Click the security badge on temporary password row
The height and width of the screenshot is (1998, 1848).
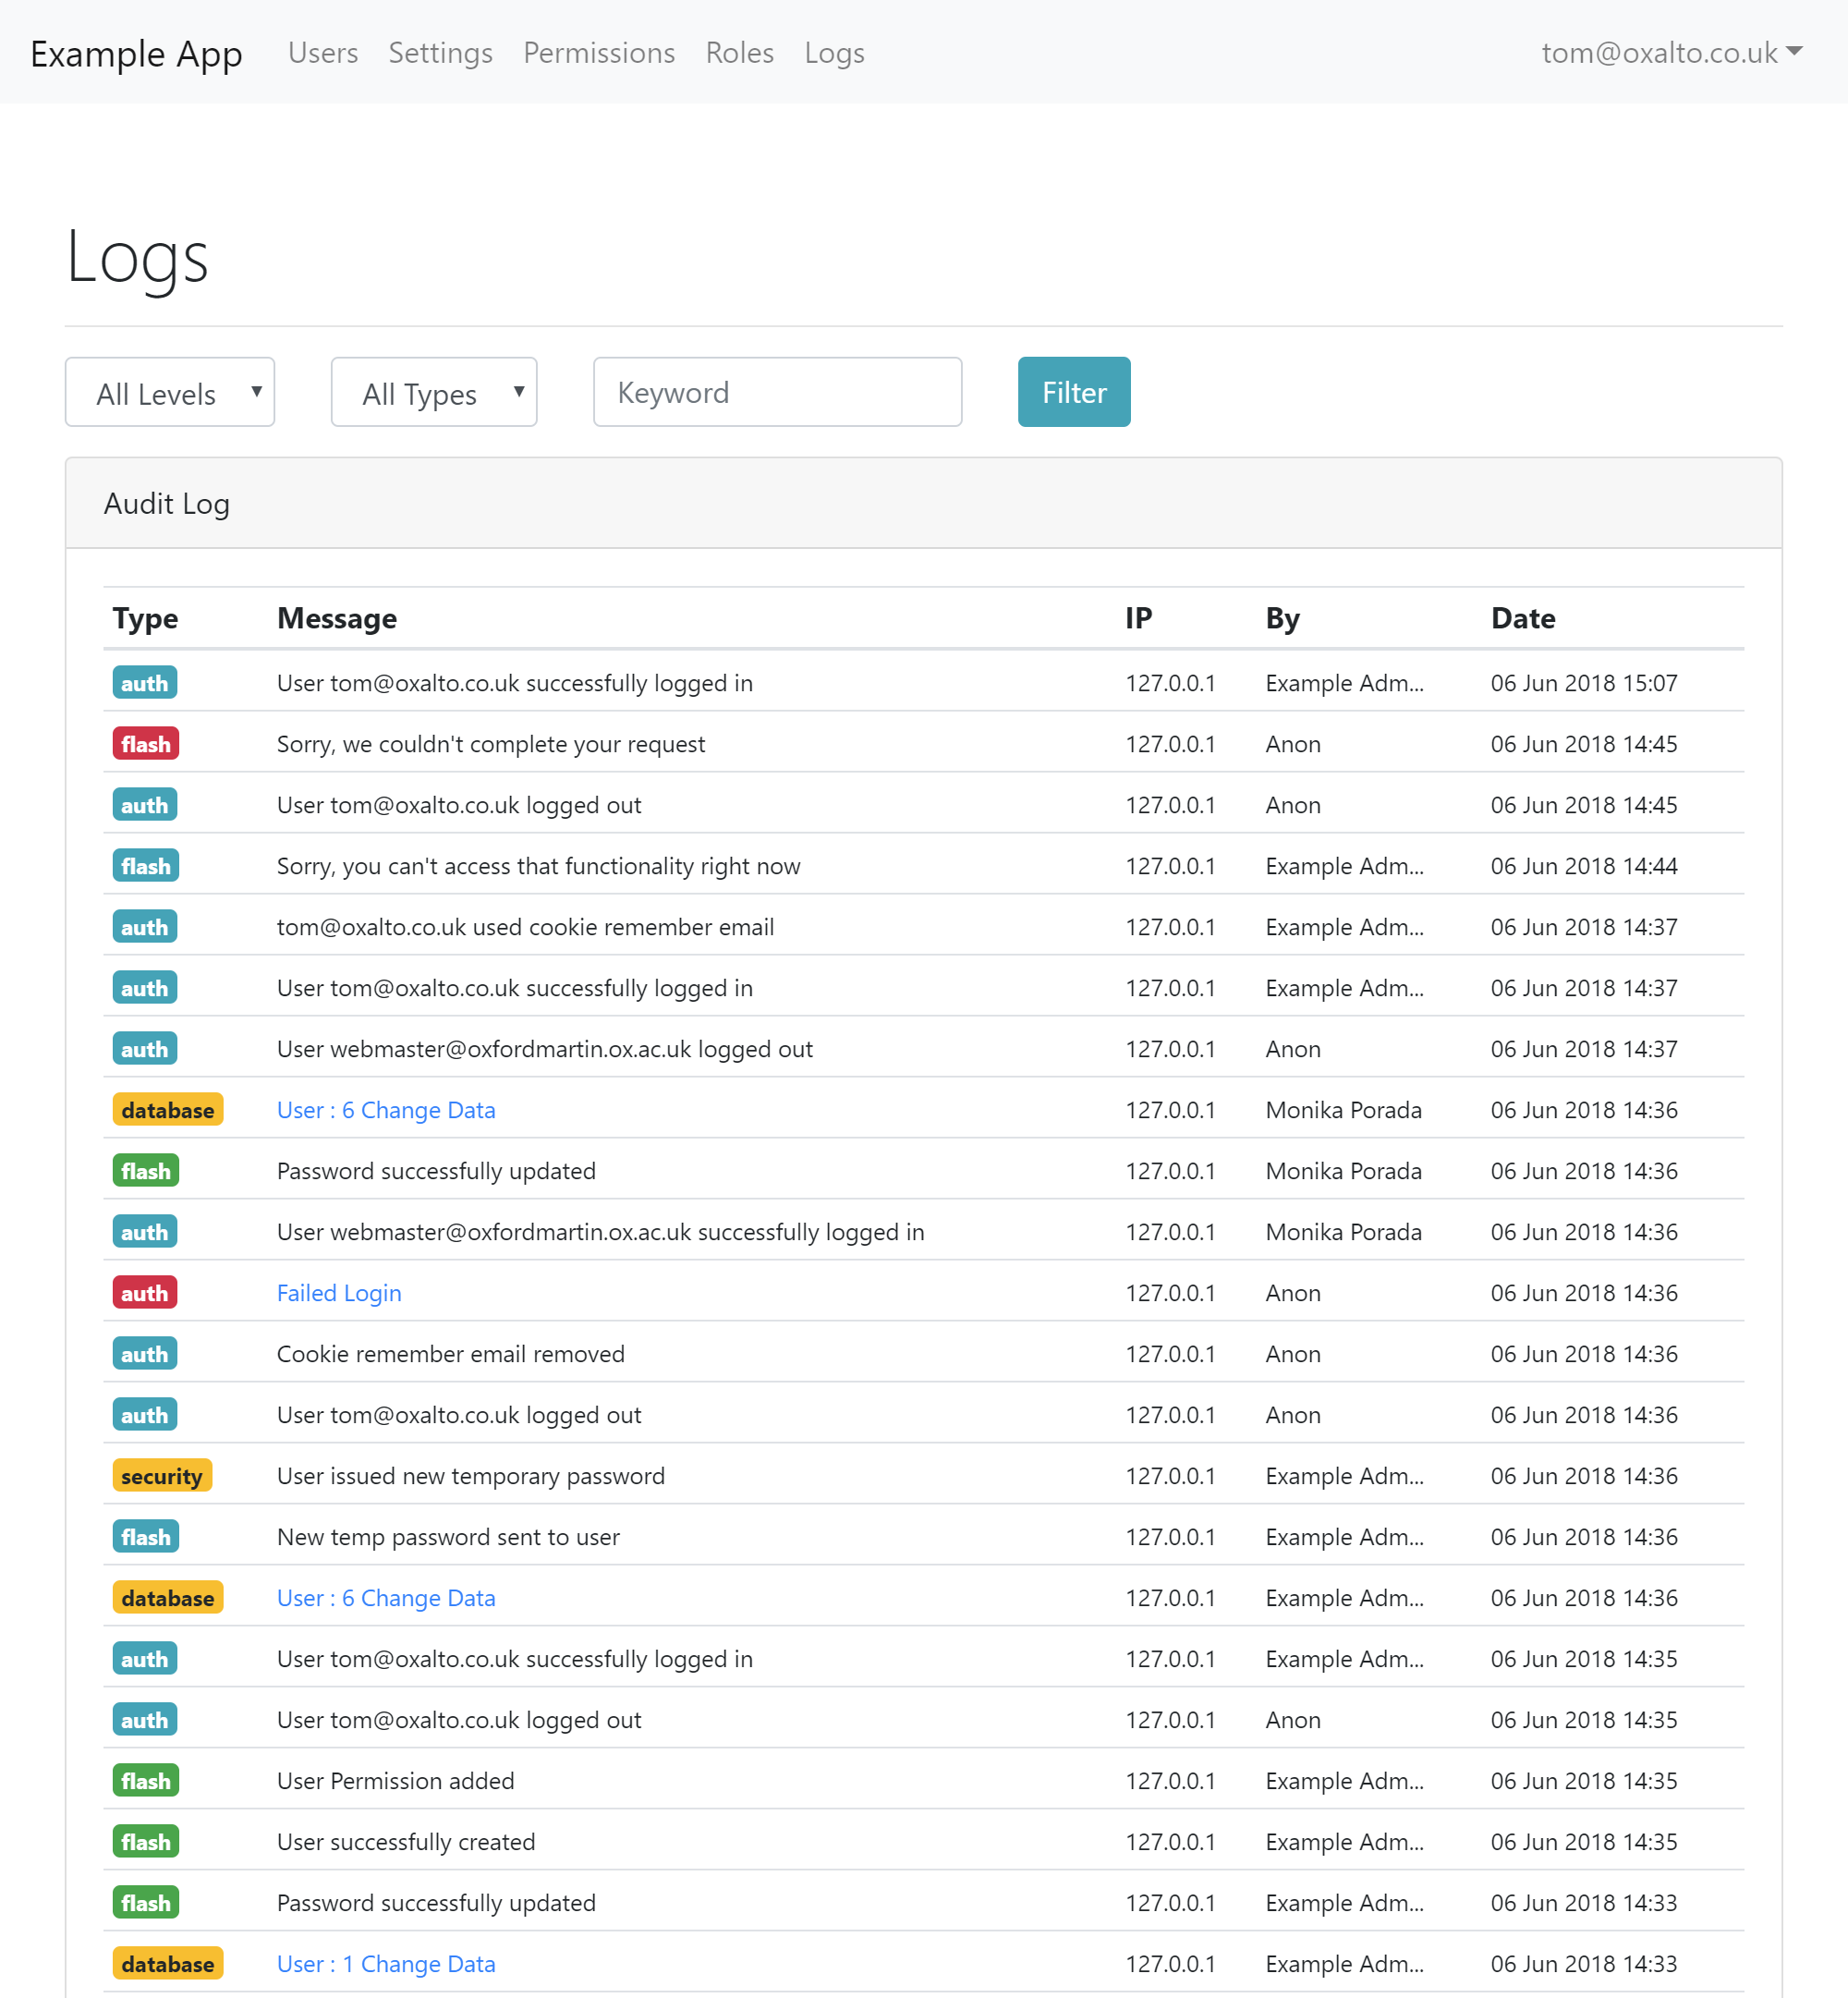pyautogui.click(x=162, y=1475)
